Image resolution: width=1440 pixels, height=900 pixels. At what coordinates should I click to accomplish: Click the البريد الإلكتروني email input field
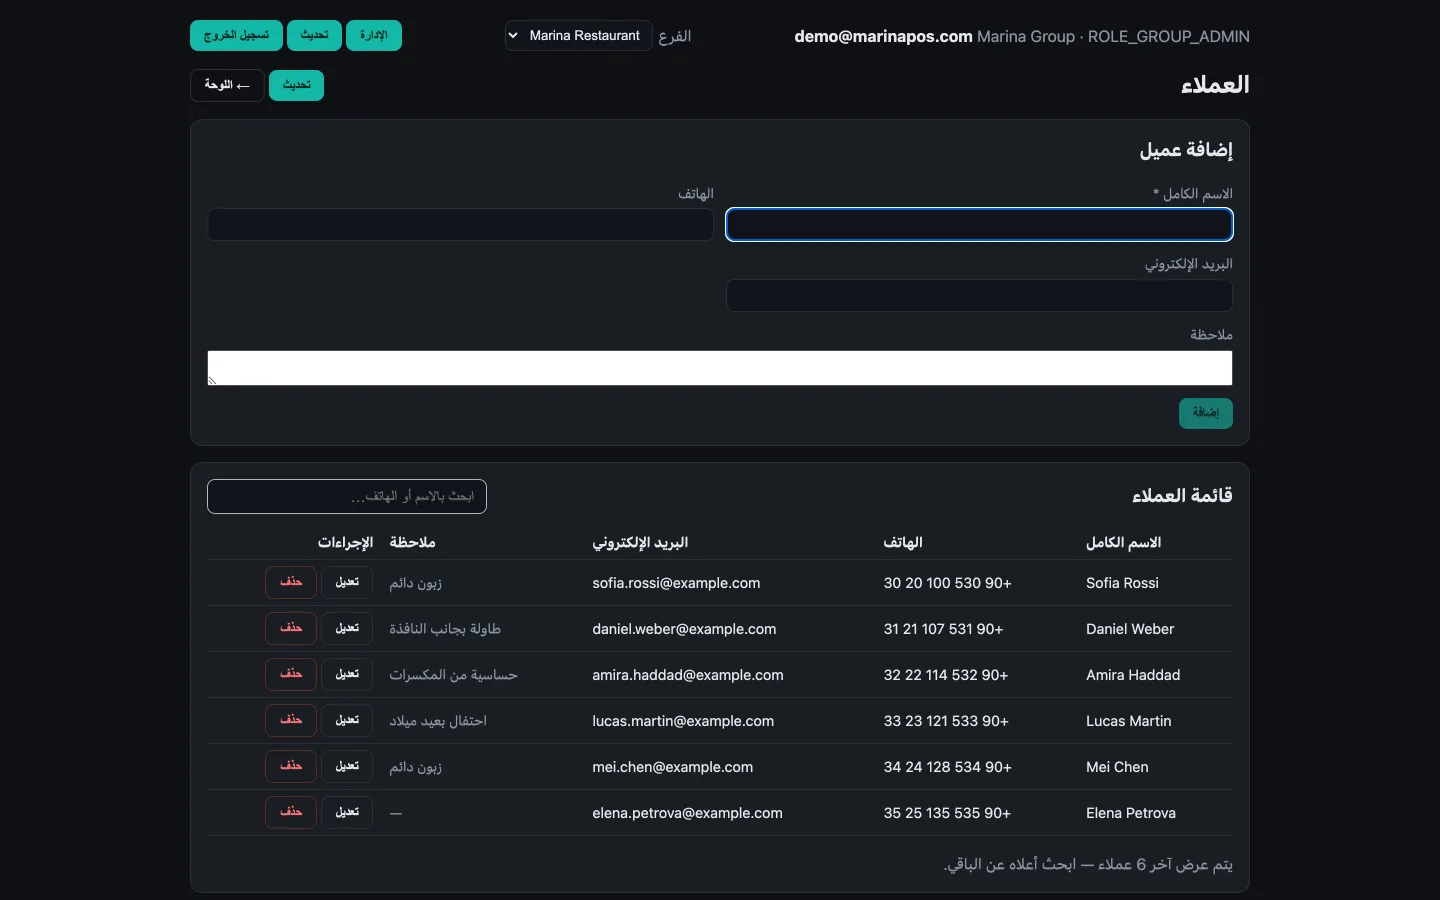coord(979,295)
